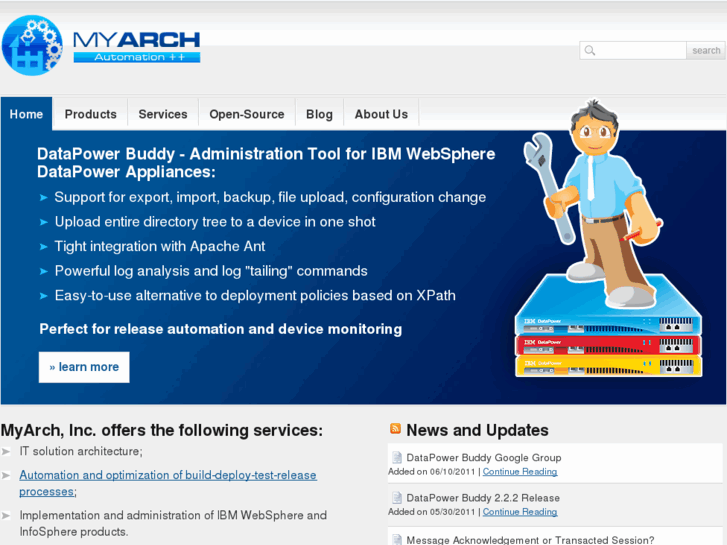
Task: Click the » learn more button
Action: click(84, 367)
